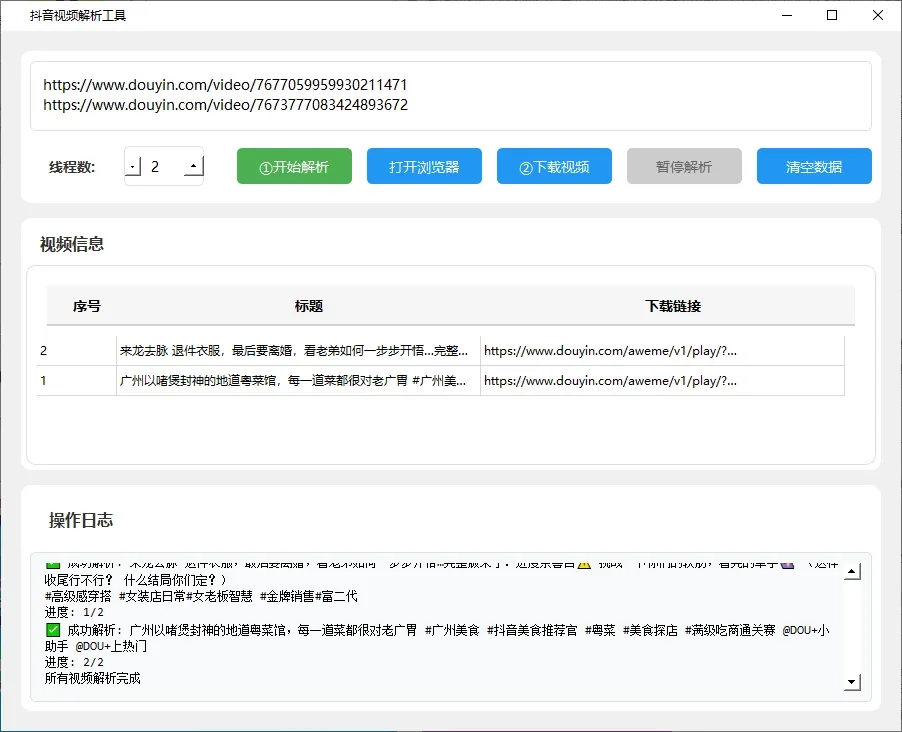The image size is (902, 732).
Task: Start download with ②下载视频 button
Action: (554, 166)
